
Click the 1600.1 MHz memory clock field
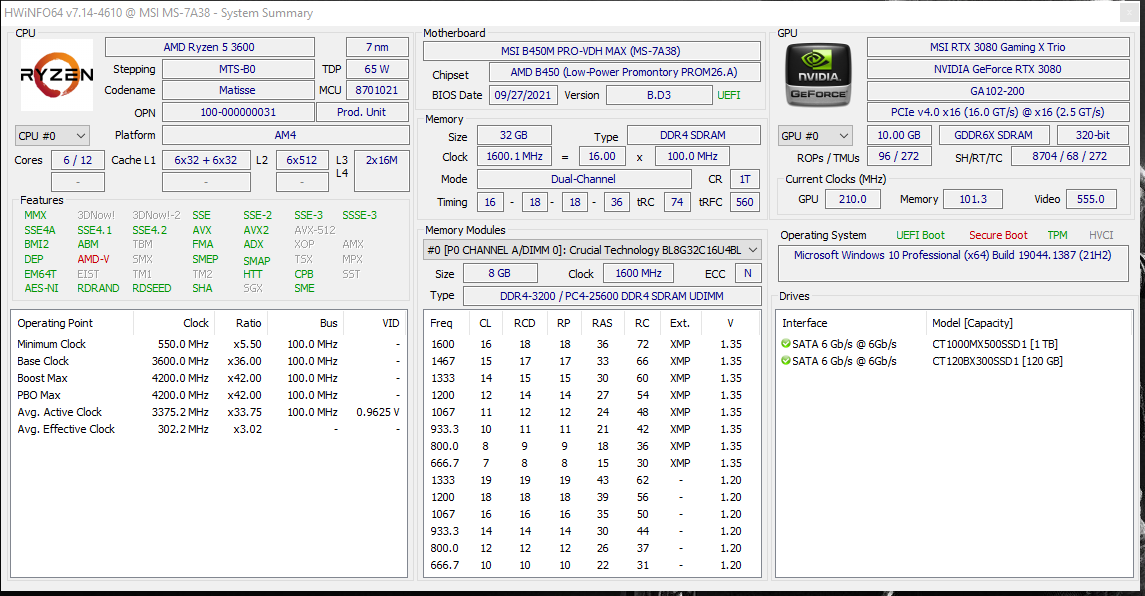[515, 156]
